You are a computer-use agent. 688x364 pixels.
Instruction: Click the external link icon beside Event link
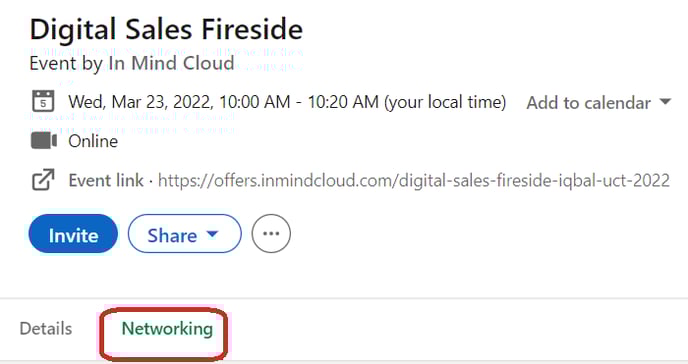pos(43,180)
